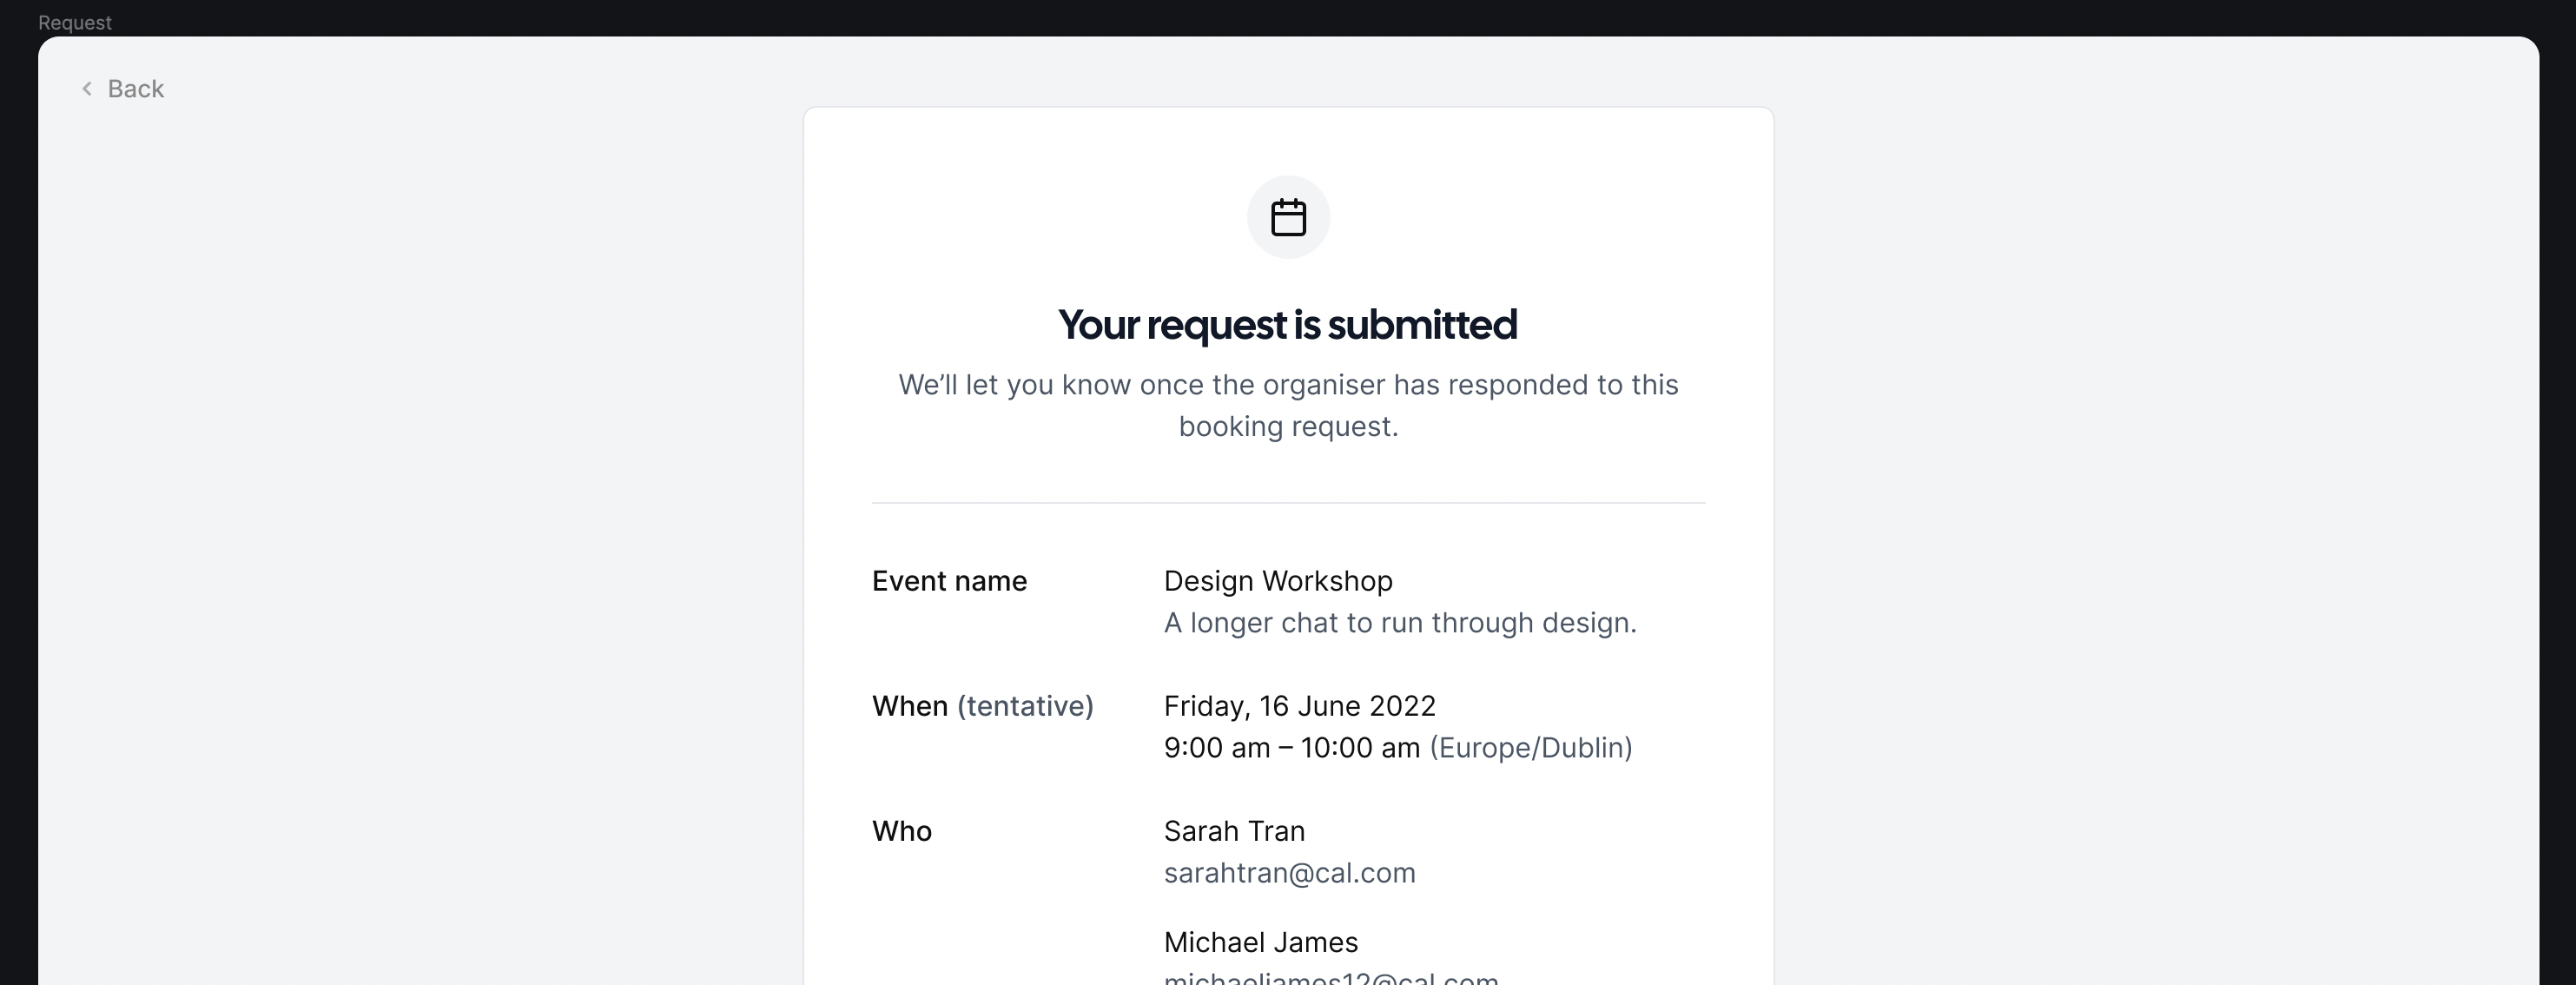Click the 'Request' label at top left
The width and height of the screenshot is (2576, 985).
coord(75,22)
